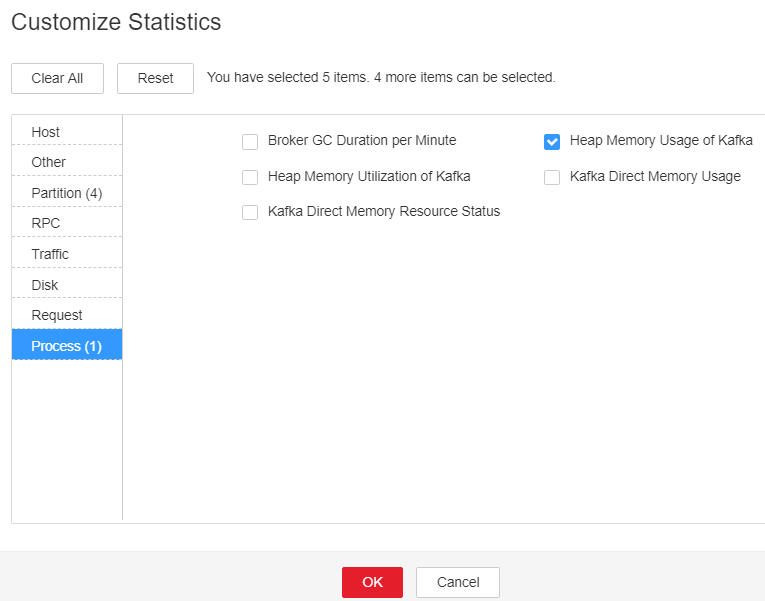765x601 pixels.
Task: Open the Request category tab
Action: 67,315
